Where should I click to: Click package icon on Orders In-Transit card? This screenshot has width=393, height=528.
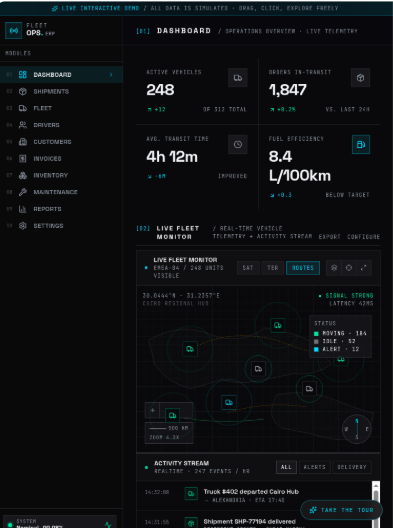360,78
